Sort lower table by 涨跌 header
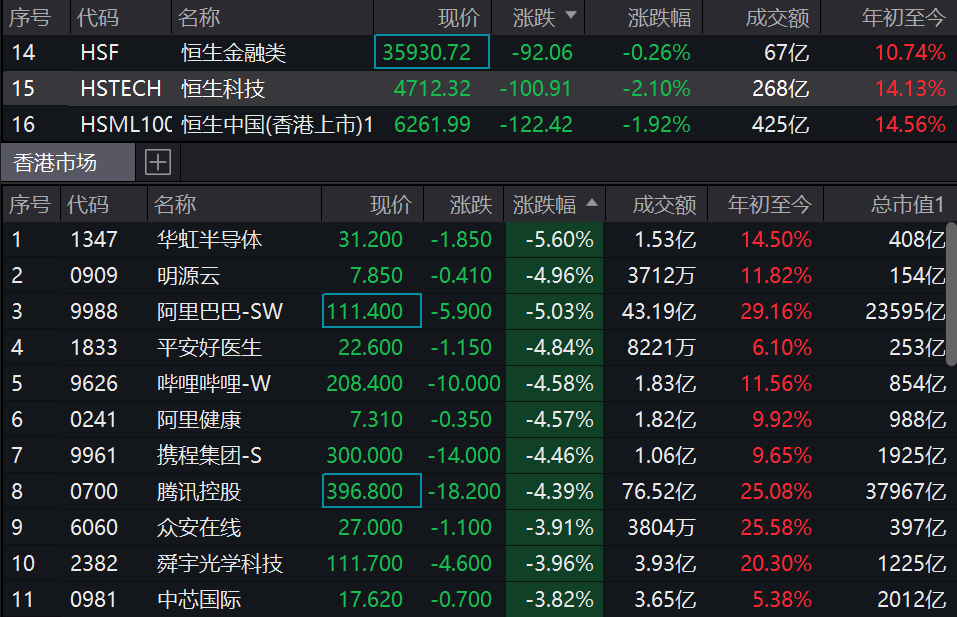 [471, 204]
